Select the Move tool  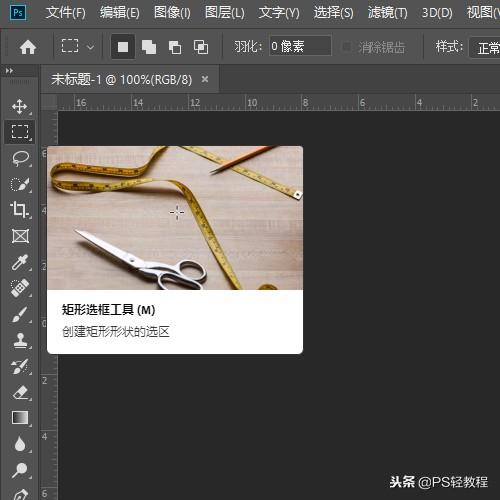(19, 106)
